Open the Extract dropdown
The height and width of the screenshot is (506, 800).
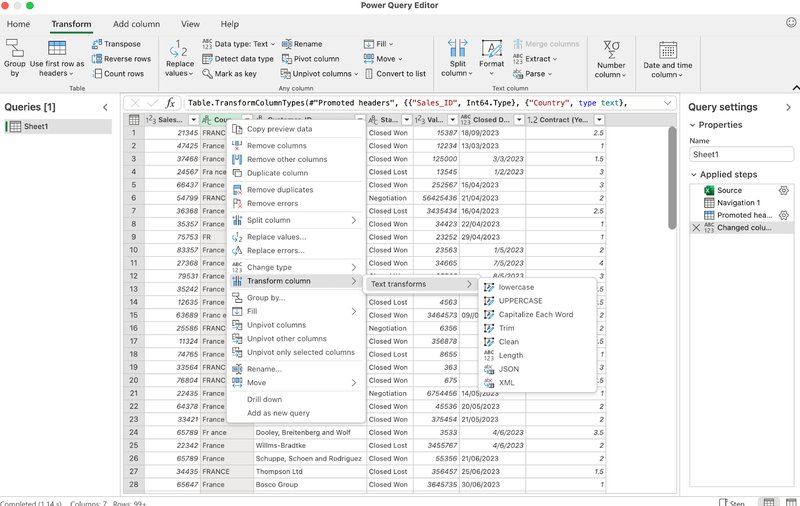pos(535,59)
